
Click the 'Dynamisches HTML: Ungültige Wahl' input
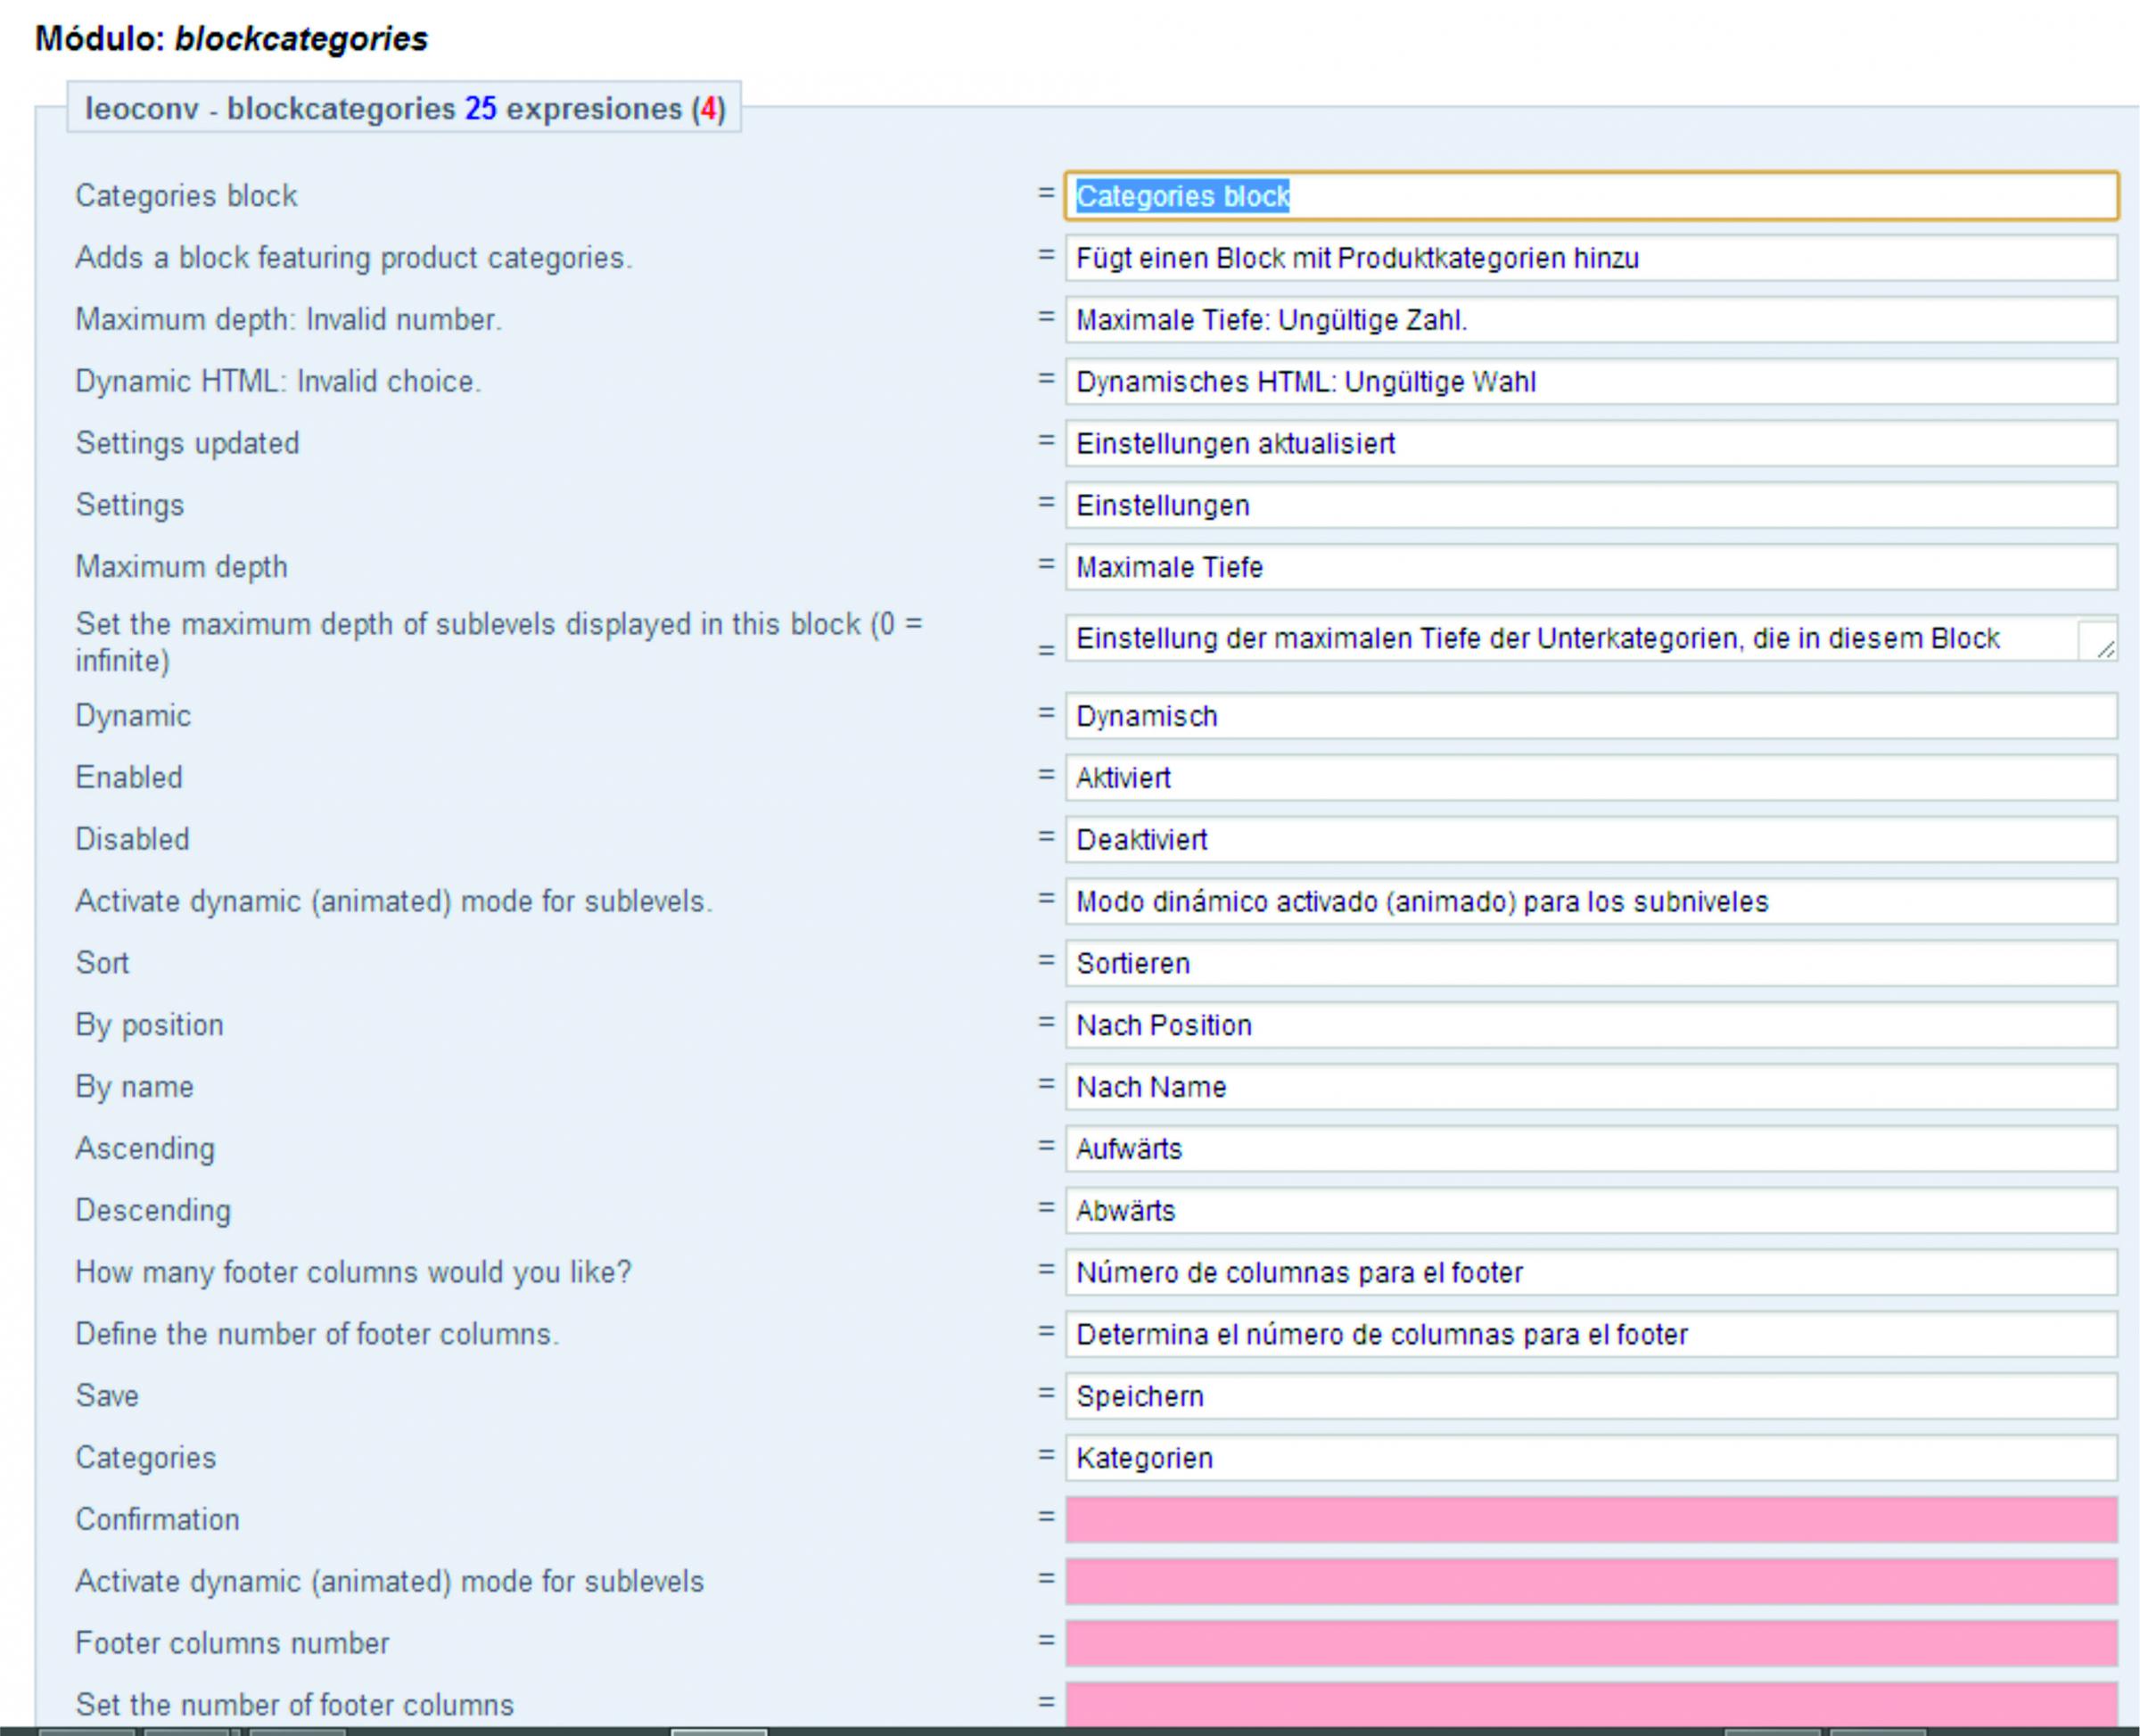1590,382
